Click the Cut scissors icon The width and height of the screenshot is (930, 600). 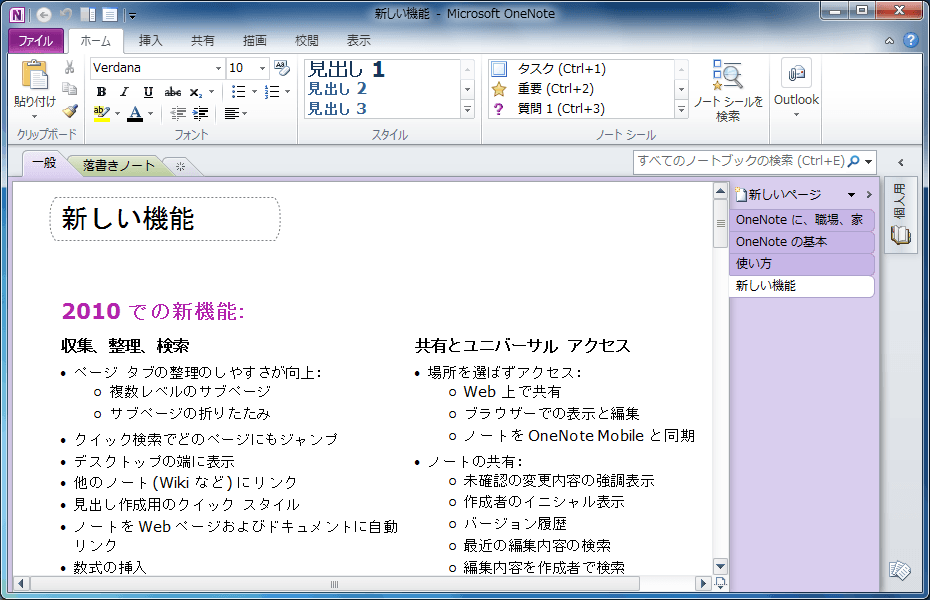click(70, 68)
